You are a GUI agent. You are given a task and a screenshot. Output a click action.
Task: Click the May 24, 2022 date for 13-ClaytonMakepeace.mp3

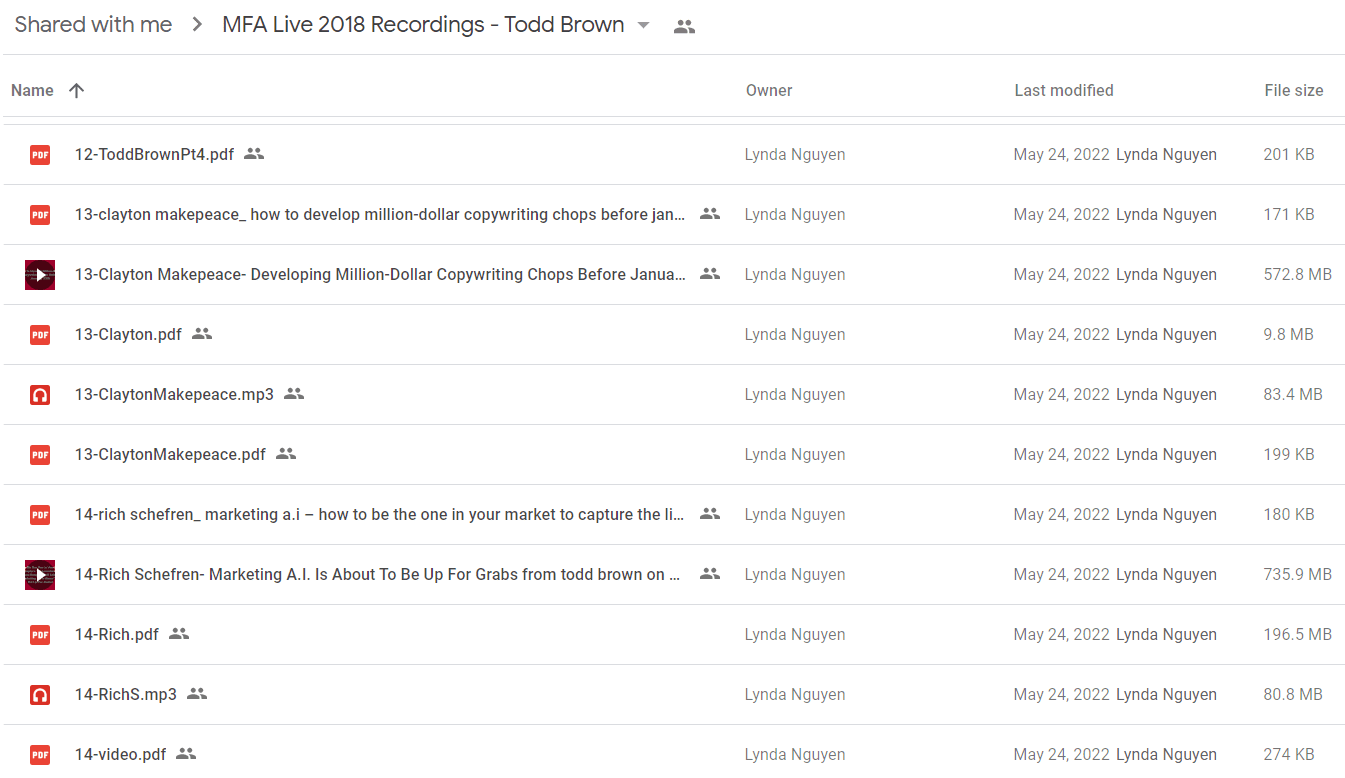pos(1062,395)
